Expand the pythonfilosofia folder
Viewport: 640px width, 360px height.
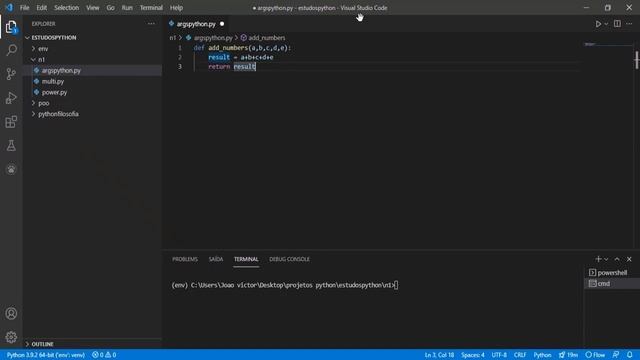[x=58, y=114]
